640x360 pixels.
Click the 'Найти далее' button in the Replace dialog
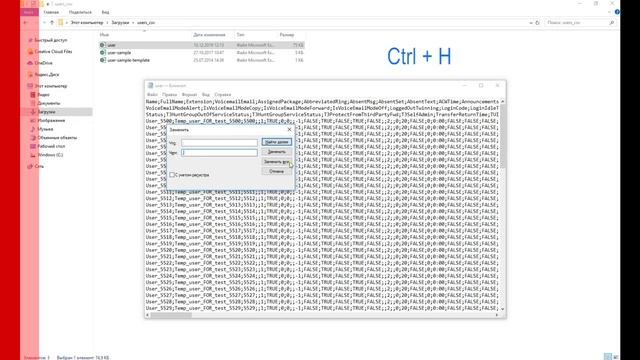click(x=276, y=142)
